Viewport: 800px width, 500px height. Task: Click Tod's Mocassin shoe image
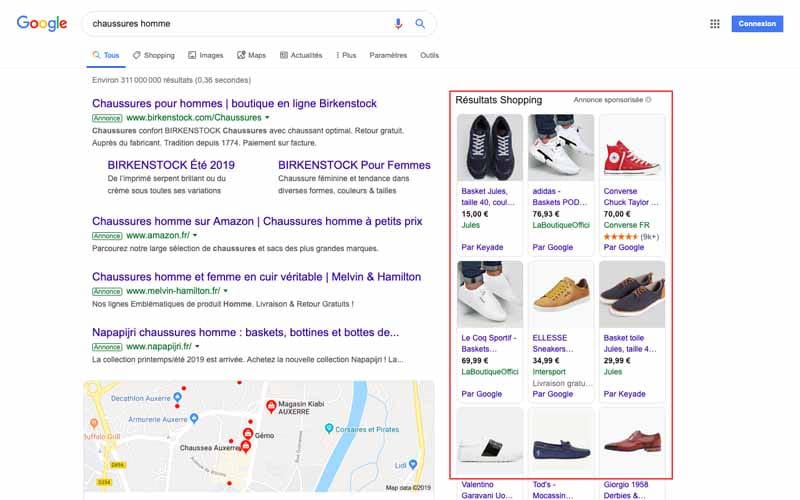561,441
